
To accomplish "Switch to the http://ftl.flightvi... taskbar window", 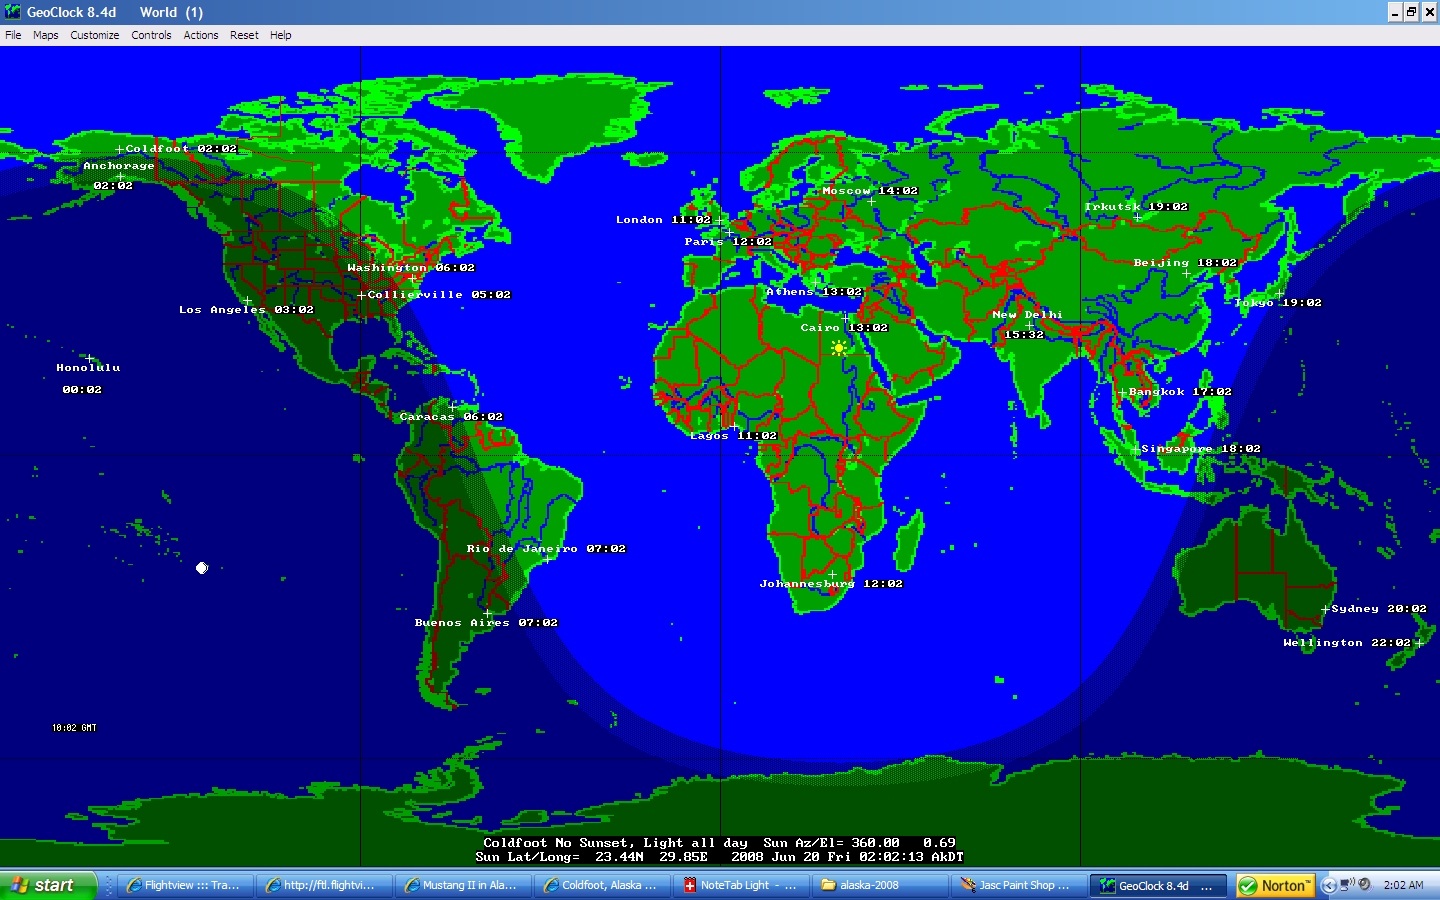I will coord(323,885).
